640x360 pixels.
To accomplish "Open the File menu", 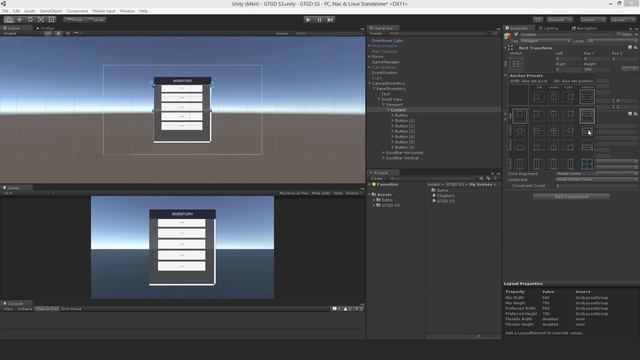I will (5, 11).
